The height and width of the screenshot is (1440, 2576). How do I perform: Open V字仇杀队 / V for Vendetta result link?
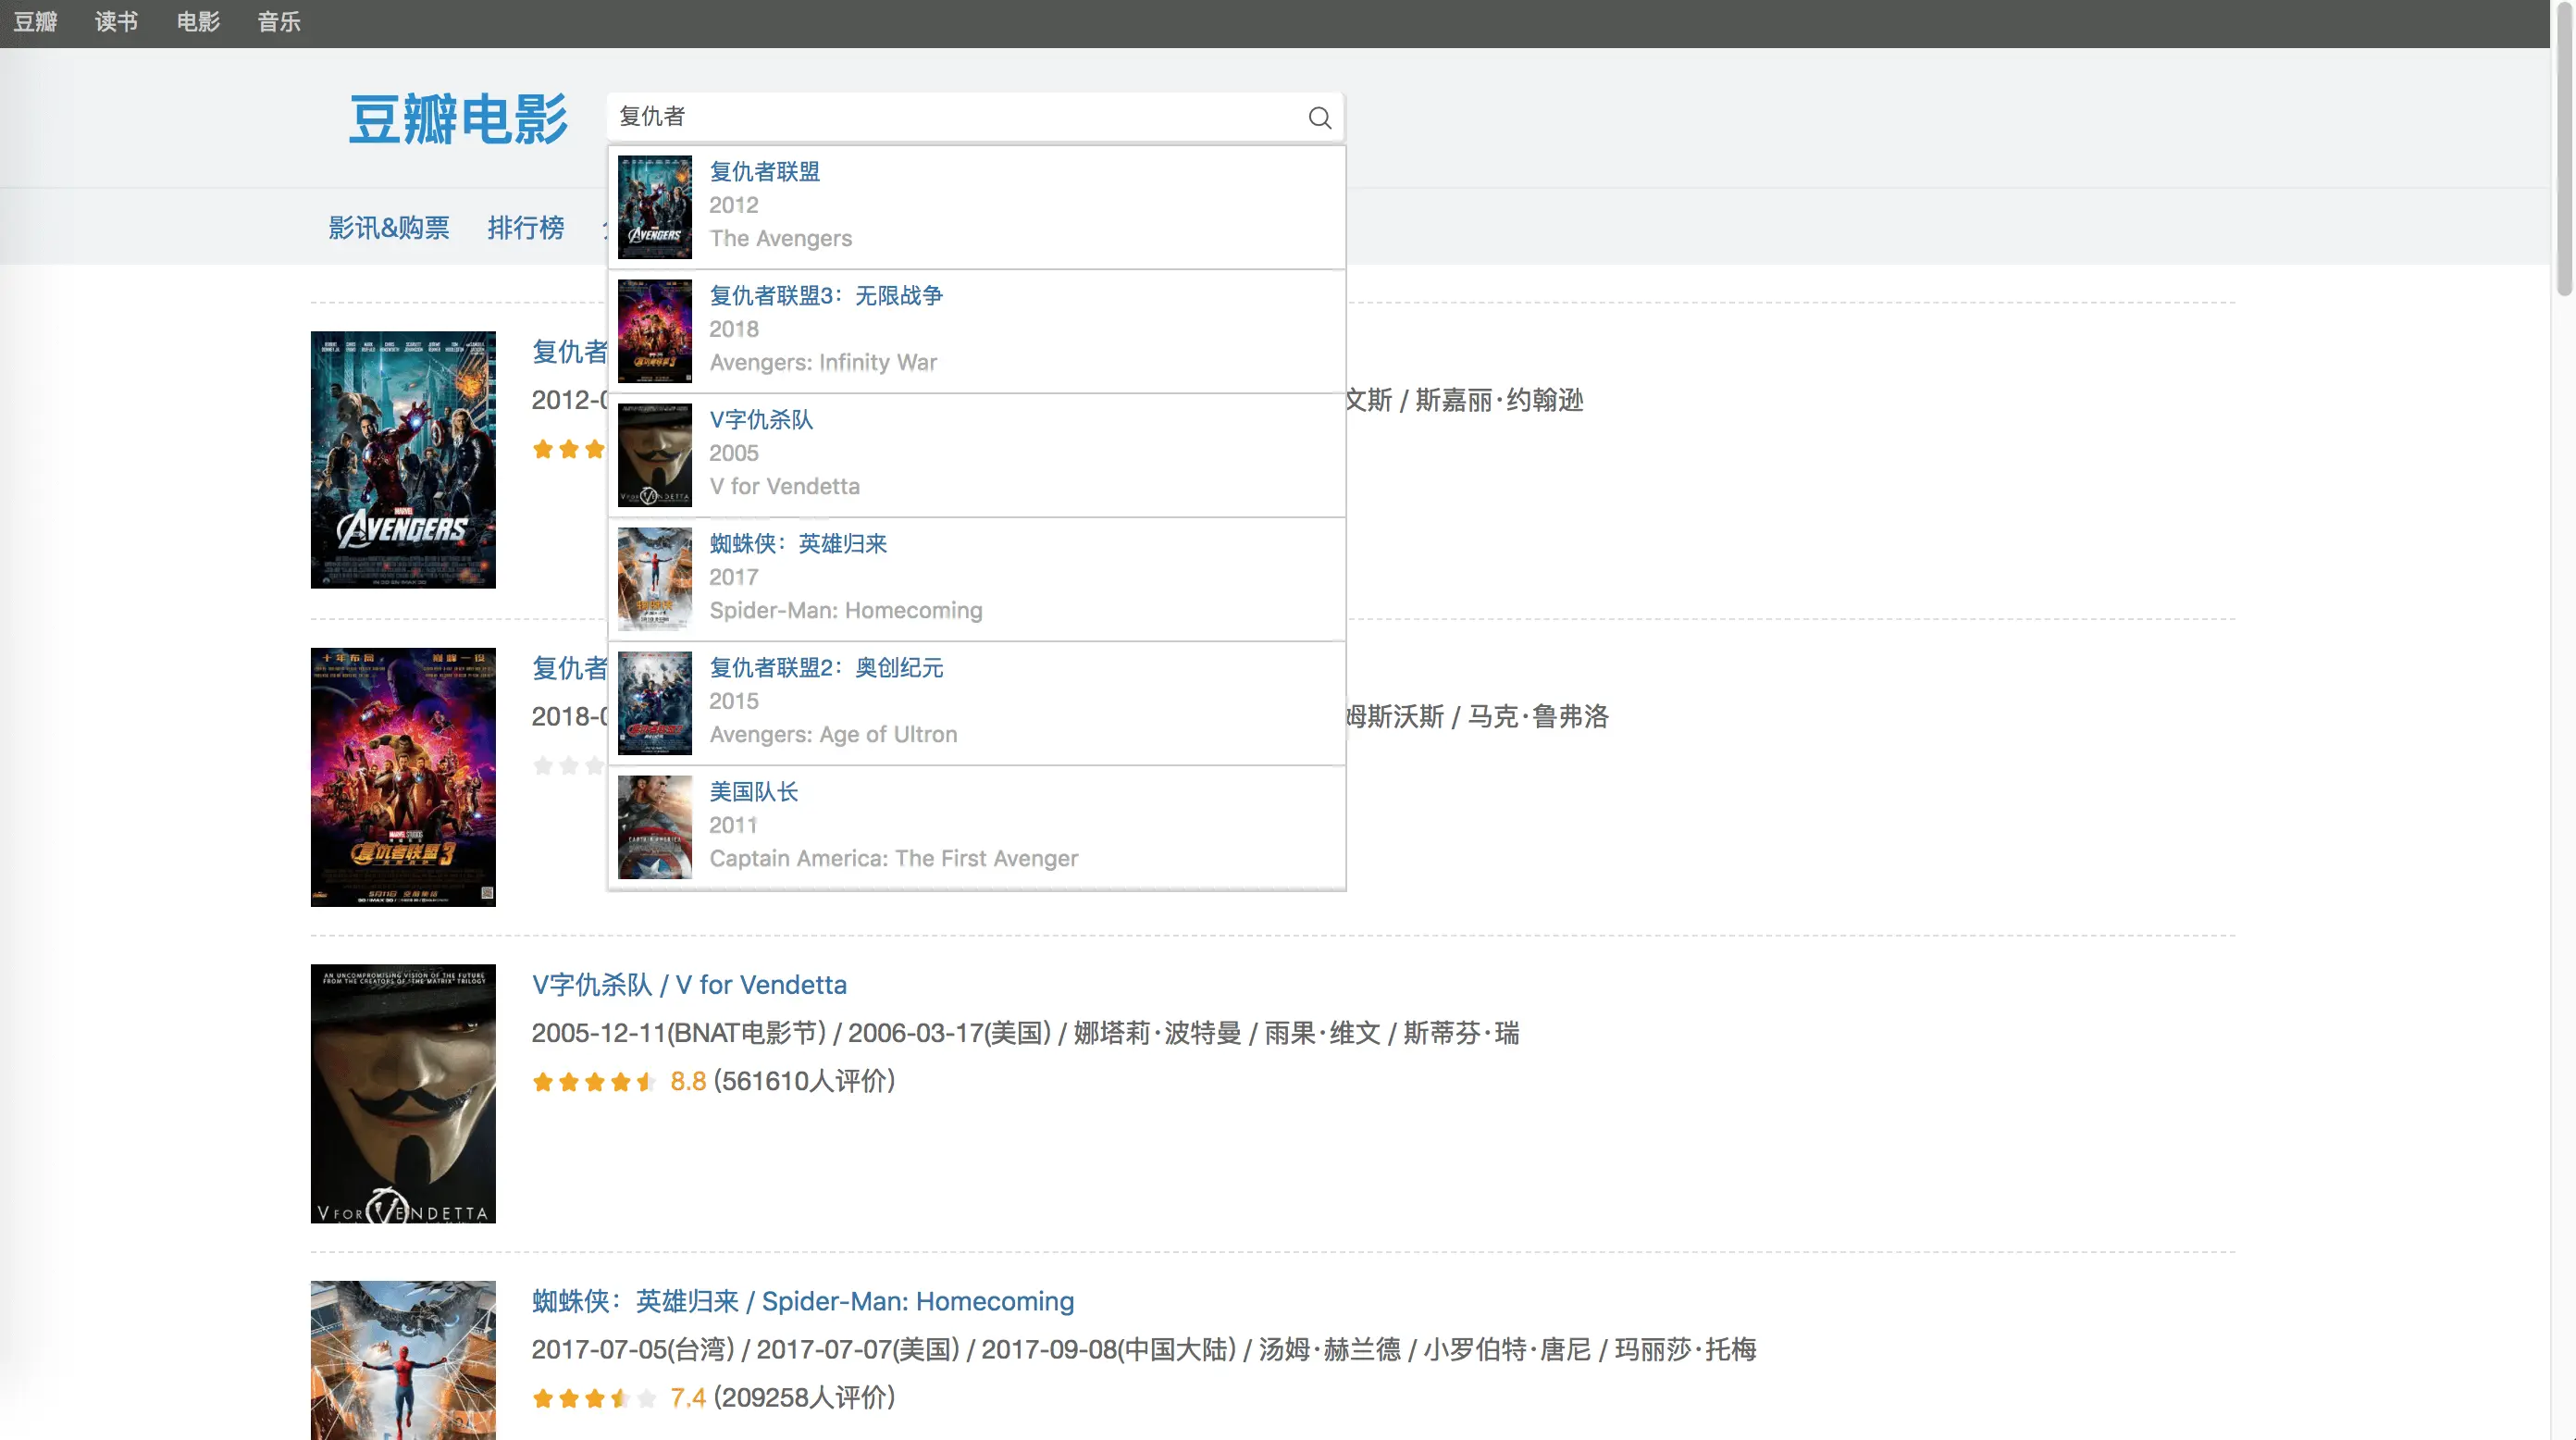coord(689,985)
